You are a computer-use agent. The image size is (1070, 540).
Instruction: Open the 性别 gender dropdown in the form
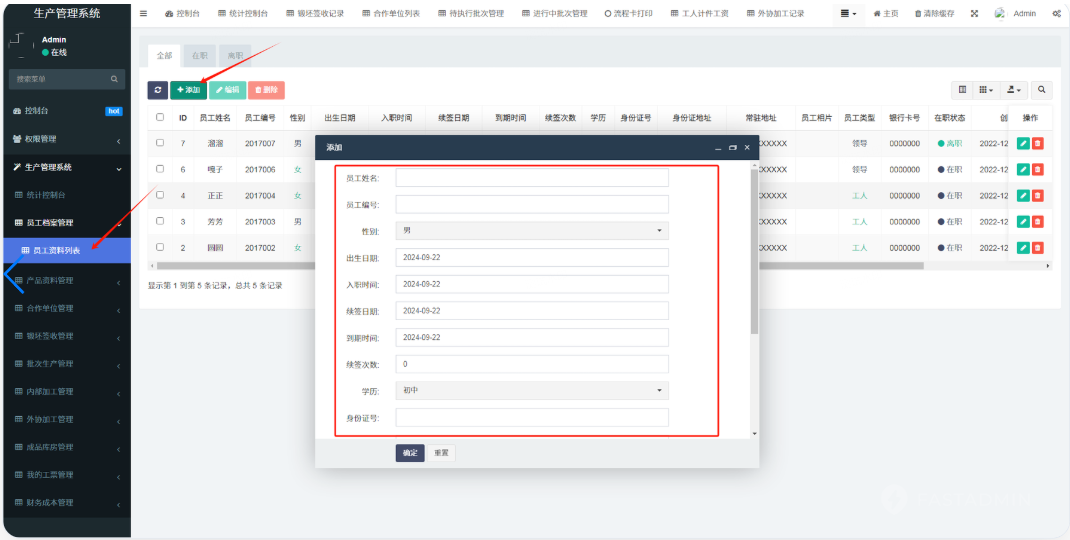[532, 231]
